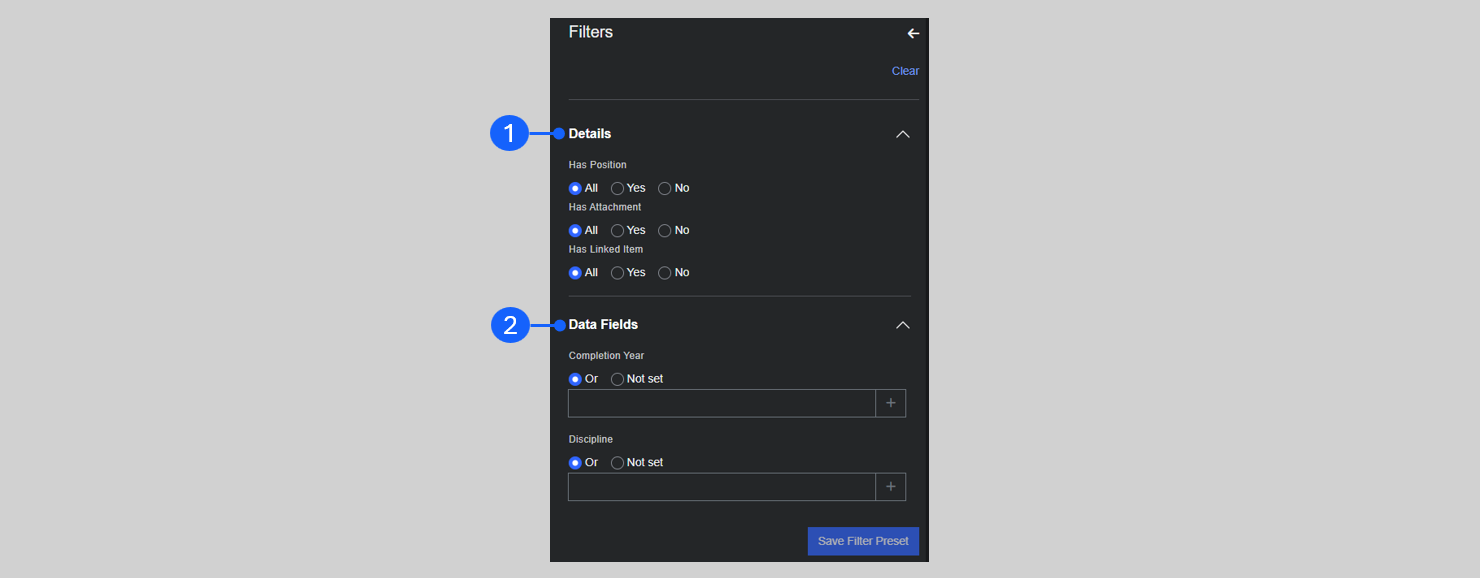This screenshot has height=578, width=1480.
Task: Click the Filters panel title
Action: tap(591, 32)
